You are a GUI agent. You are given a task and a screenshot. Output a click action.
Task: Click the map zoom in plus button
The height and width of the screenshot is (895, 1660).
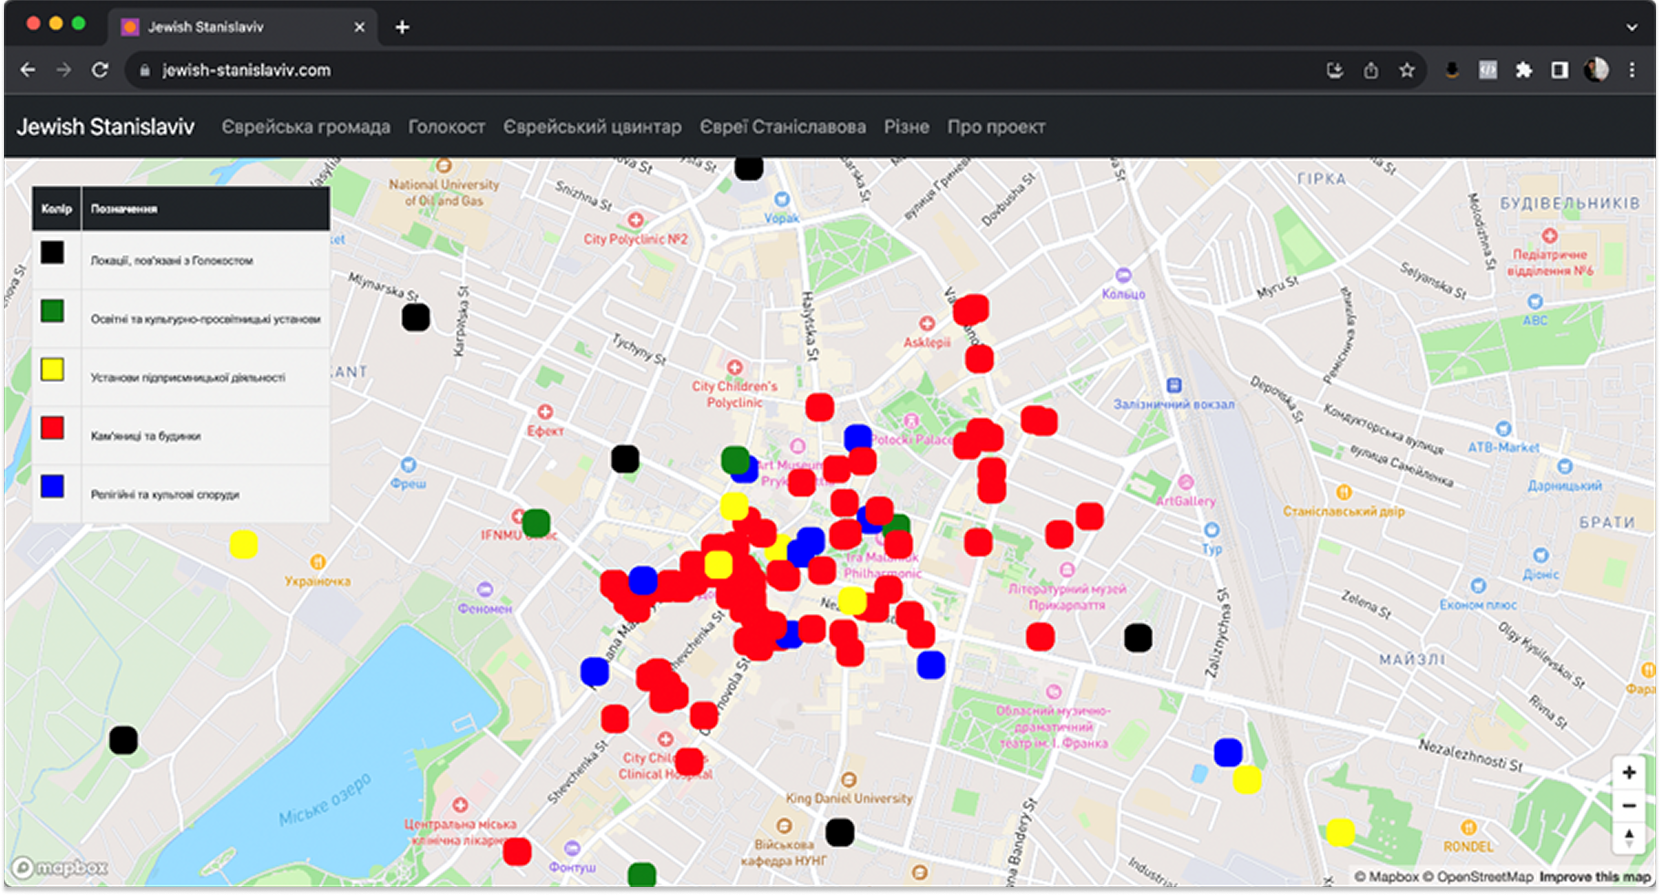(1629, 772)
